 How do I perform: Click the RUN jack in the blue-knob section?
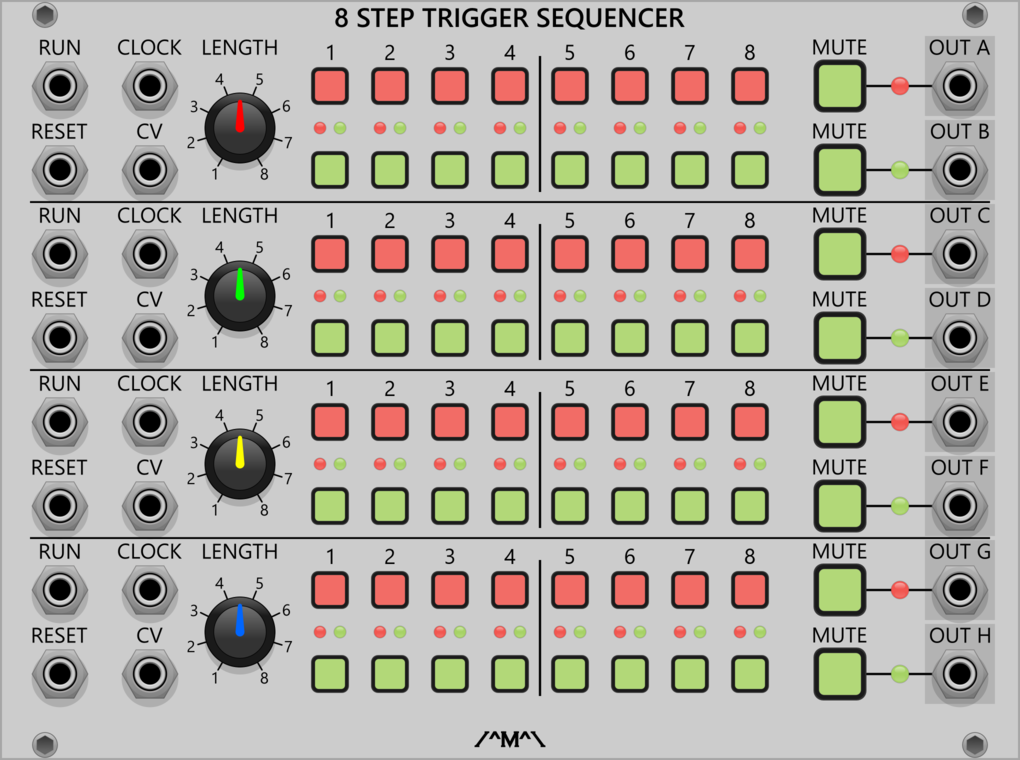pos(59,590)
